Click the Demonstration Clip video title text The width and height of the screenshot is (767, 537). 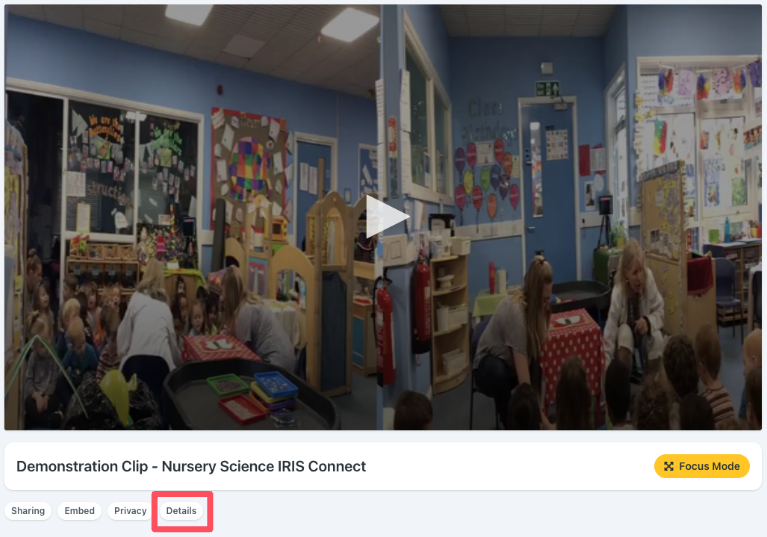click(x=191, y=466)
